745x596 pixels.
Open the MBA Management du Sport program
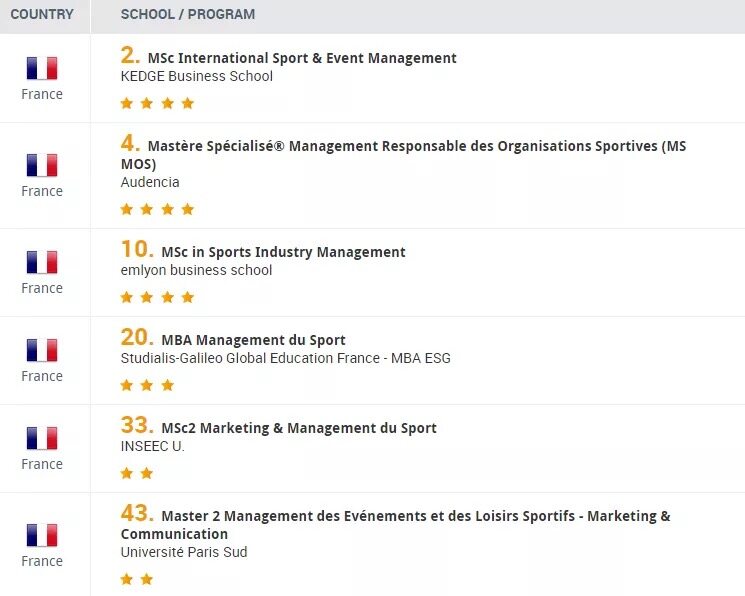(x=253, y=340)
